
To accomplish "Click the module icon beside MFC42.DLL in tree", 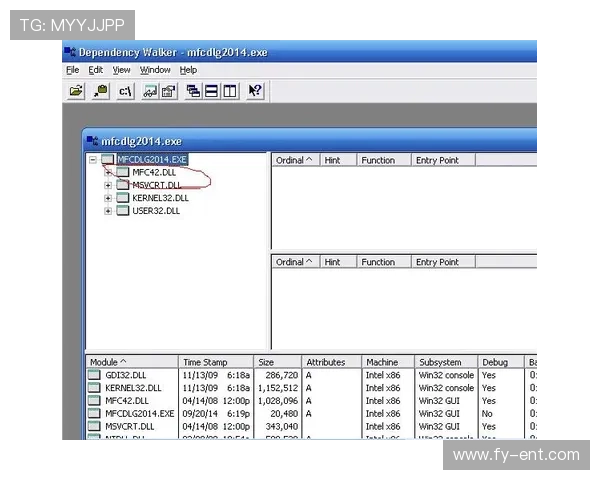I will [122, 172].
